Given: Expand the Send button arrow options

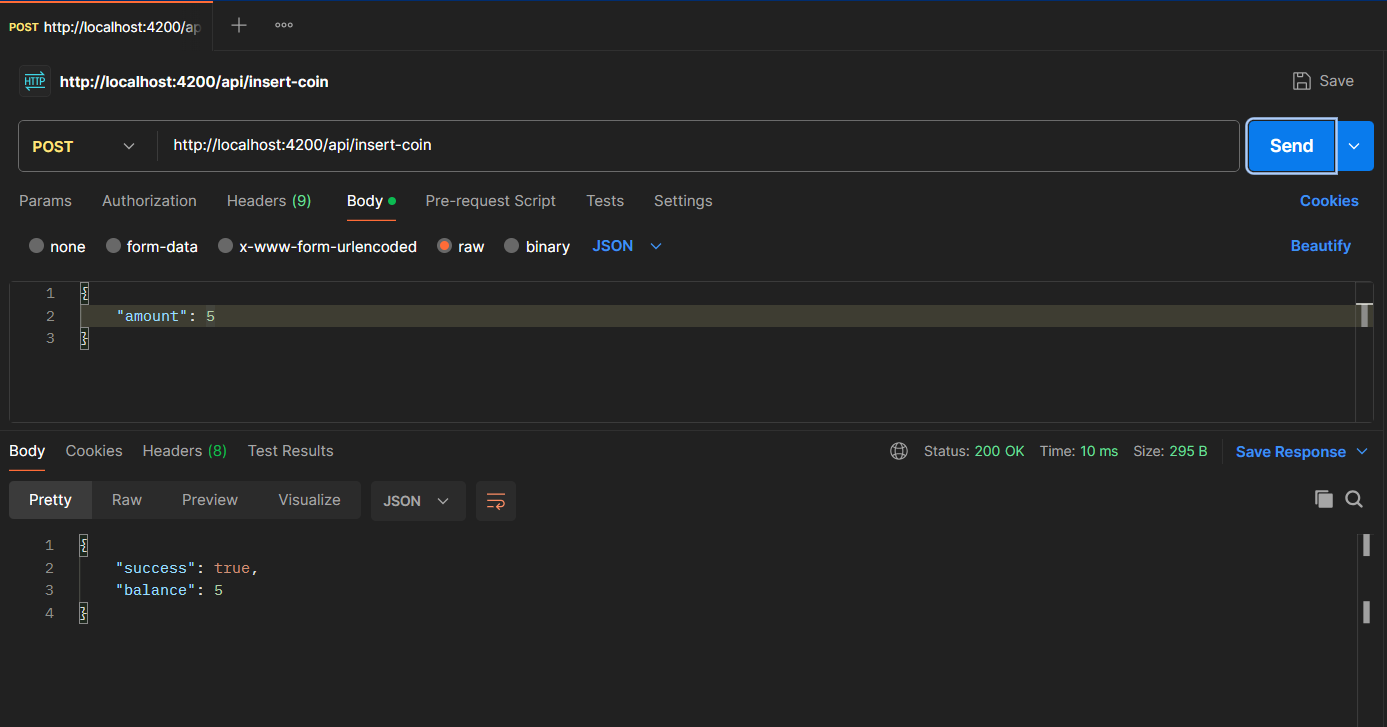Looking at the screenshot, I should (x=1354, y=146).
